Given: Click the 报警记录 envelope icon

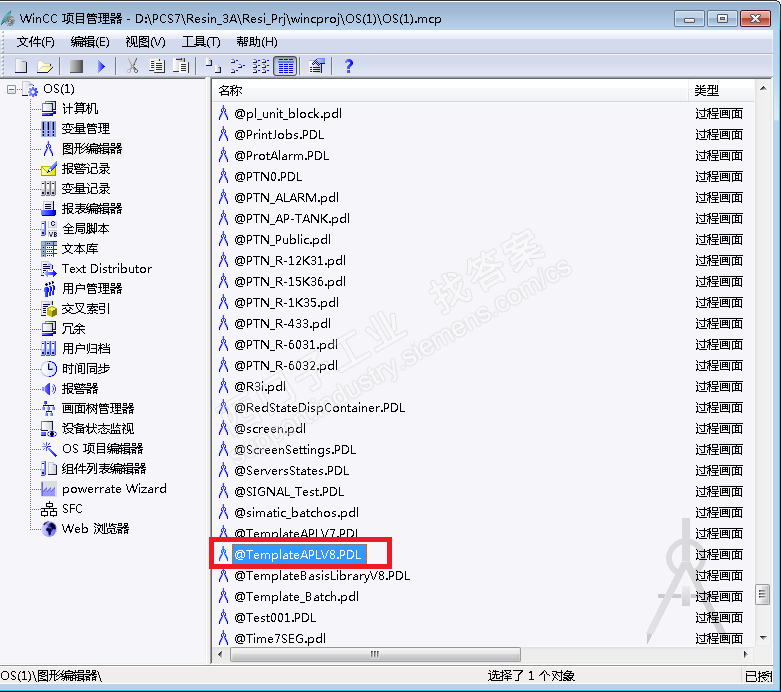Looking at the screenshot, I should pos(48,169).
